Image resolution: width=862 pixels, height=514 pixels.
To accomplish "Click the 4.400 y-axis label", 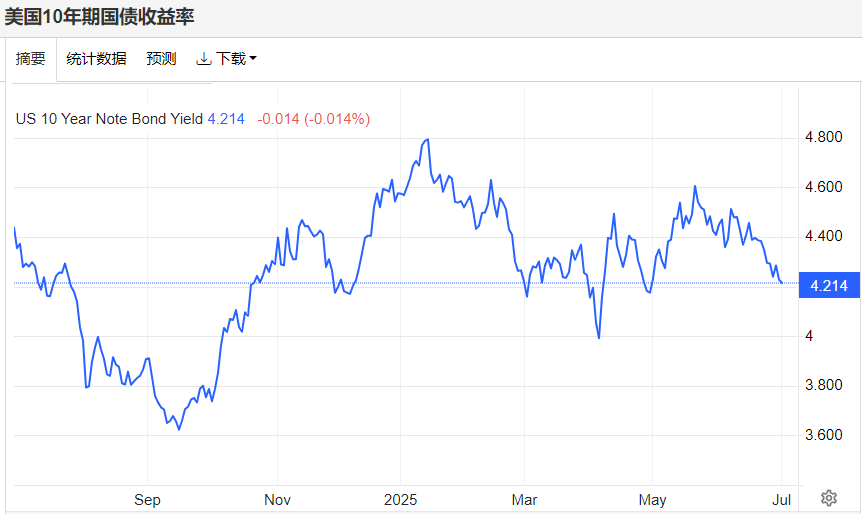I will [824, 236].
